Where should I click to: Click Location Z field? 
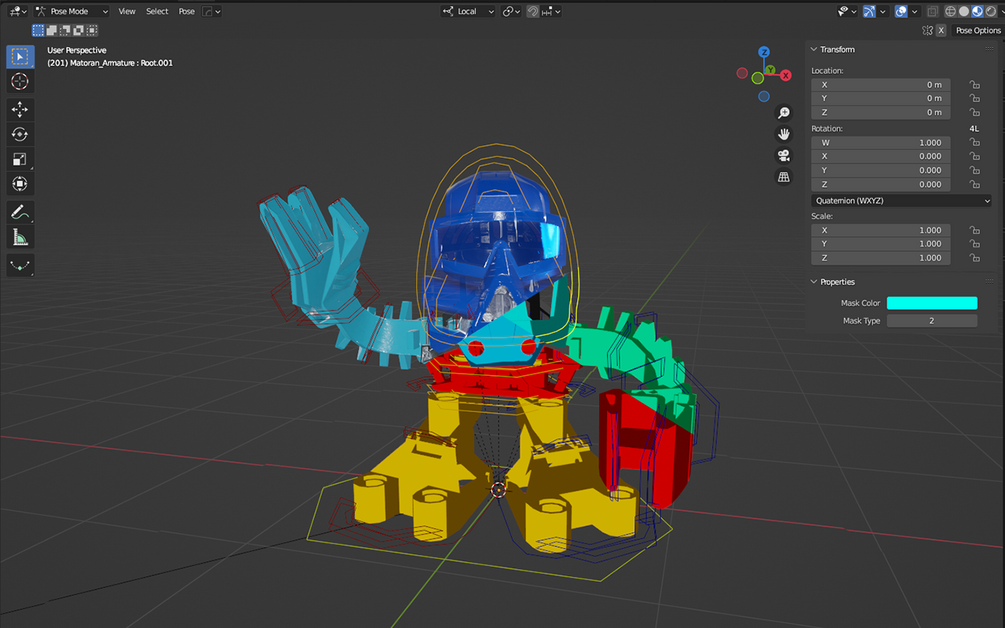coord(881,112)
